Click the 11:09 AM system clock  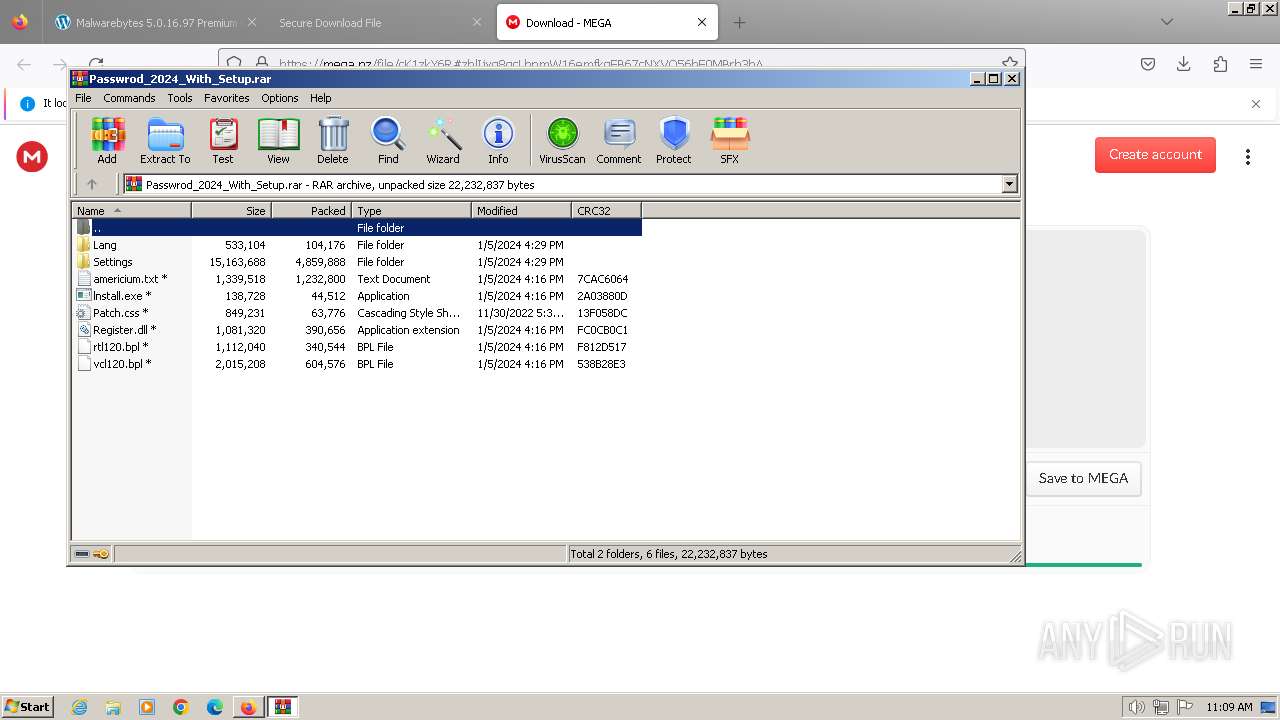click(x=1229, y=707)
